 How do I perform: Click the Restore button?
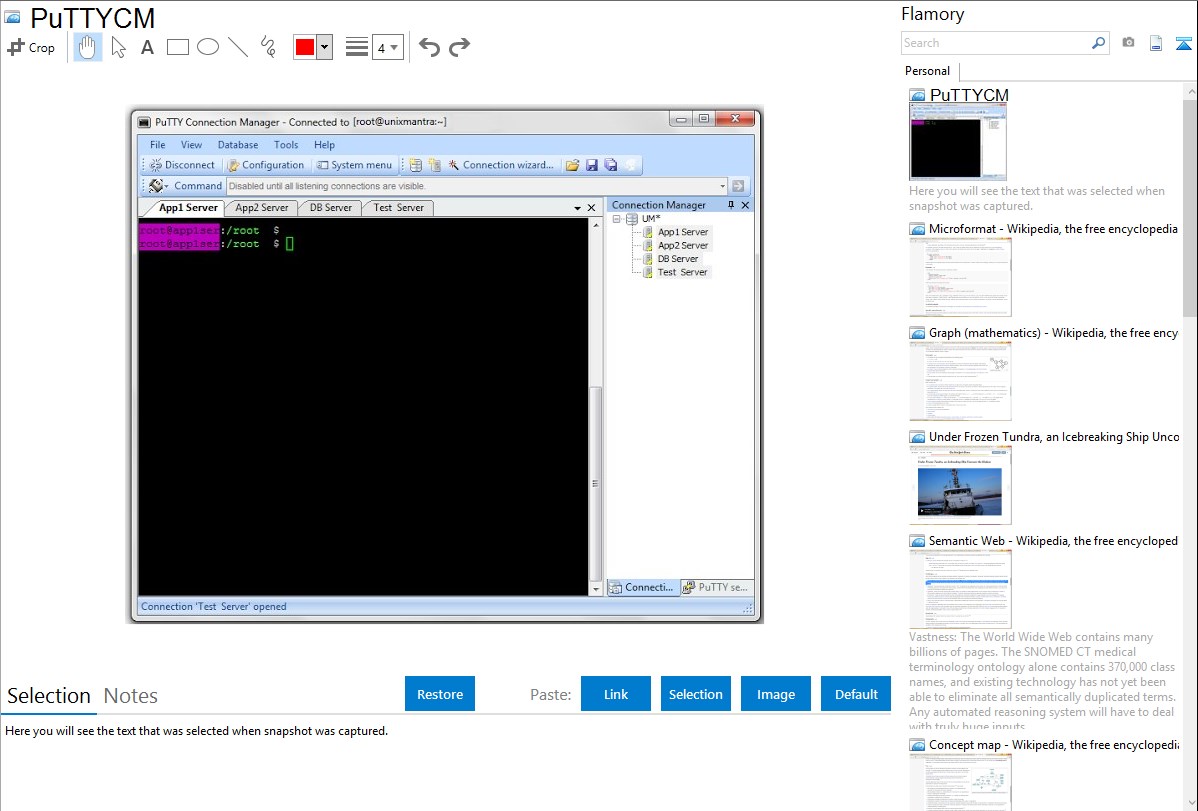tap(440, 694)
